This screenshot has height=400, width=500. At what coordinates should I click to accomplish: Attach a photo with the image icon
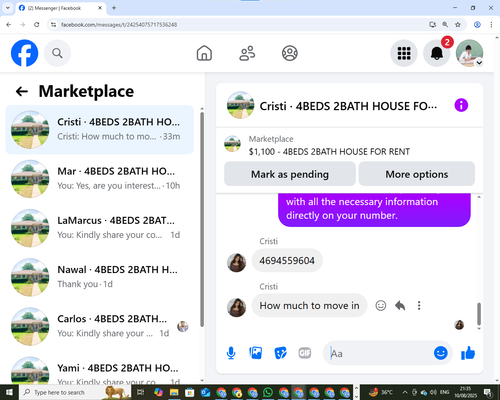[256, 353]
